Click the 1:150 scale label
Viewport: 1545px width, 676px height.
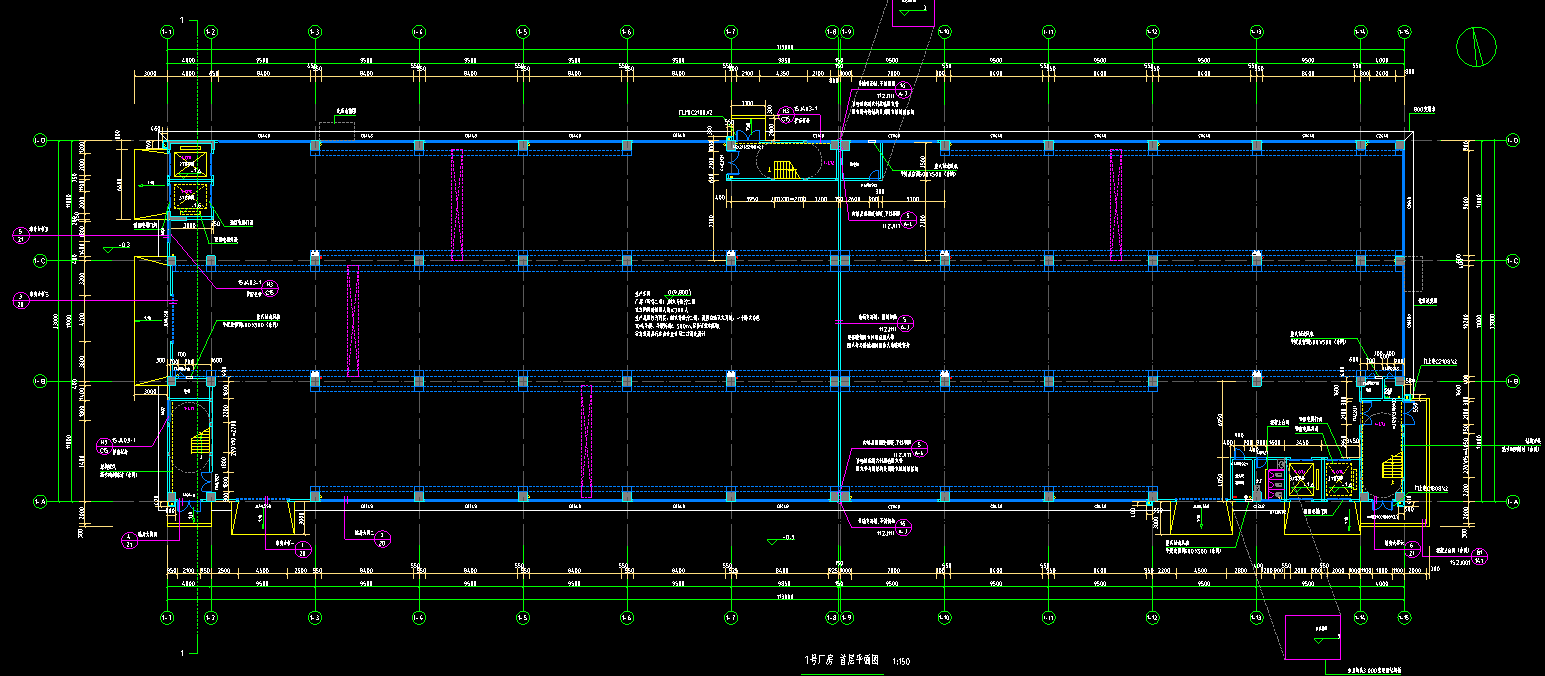click(x=901, y=661)
